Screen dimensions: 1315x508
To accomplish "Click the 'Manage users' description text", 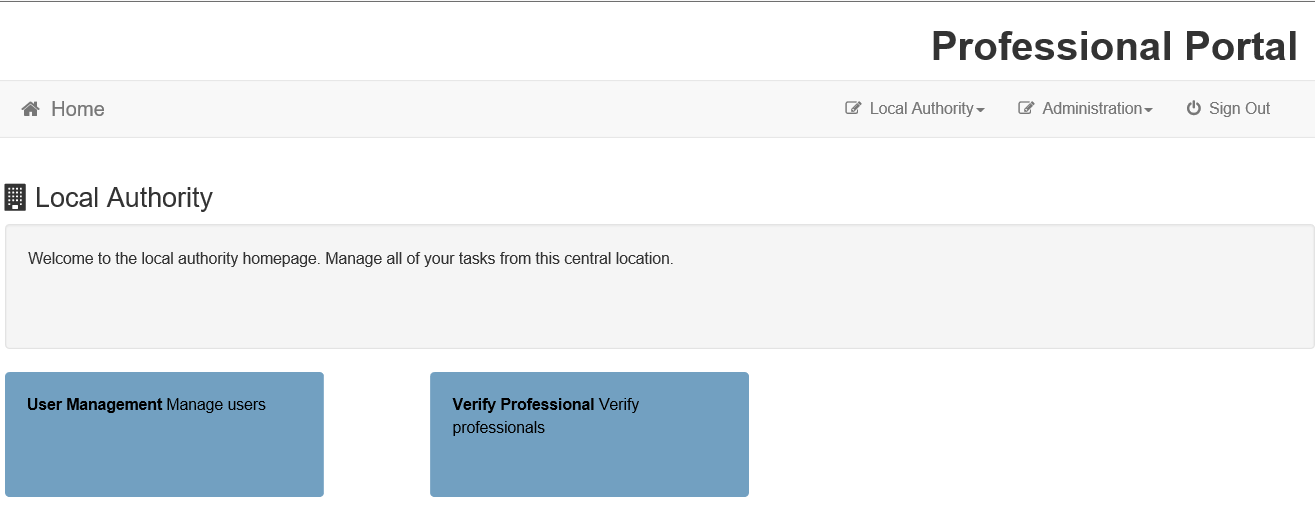I will tap(216, 404).
